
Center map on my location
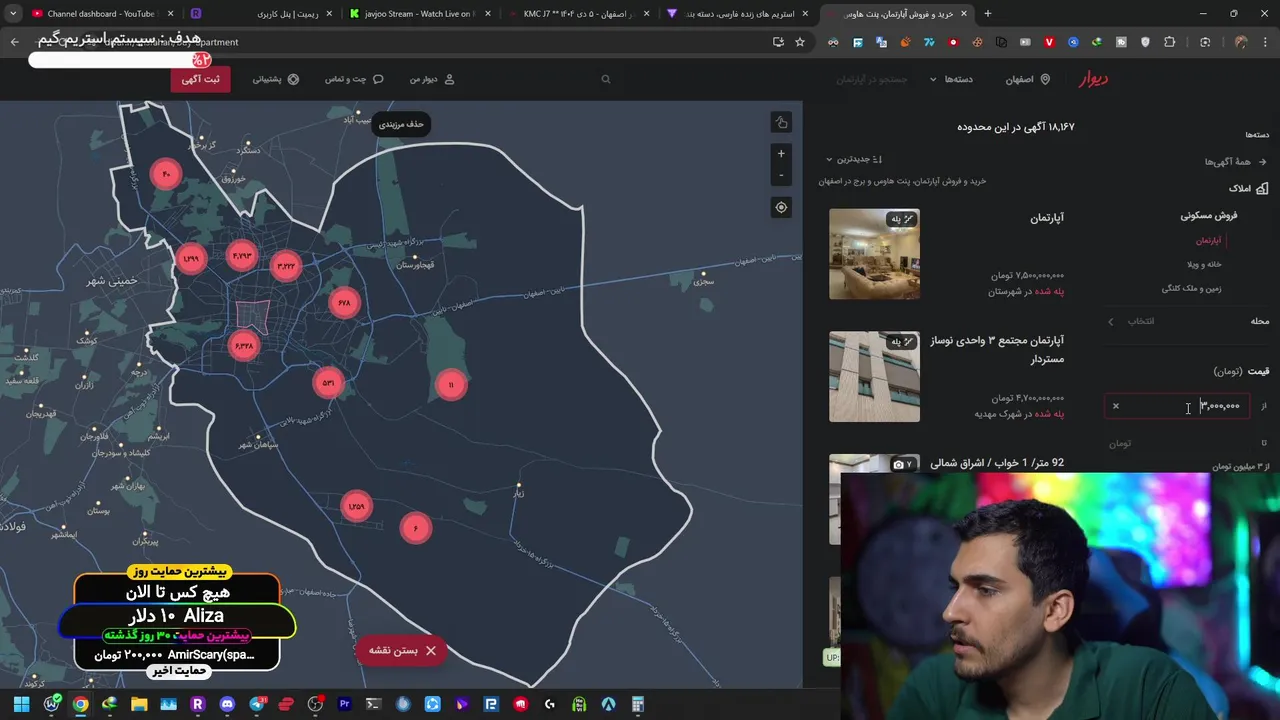(781, 207)
